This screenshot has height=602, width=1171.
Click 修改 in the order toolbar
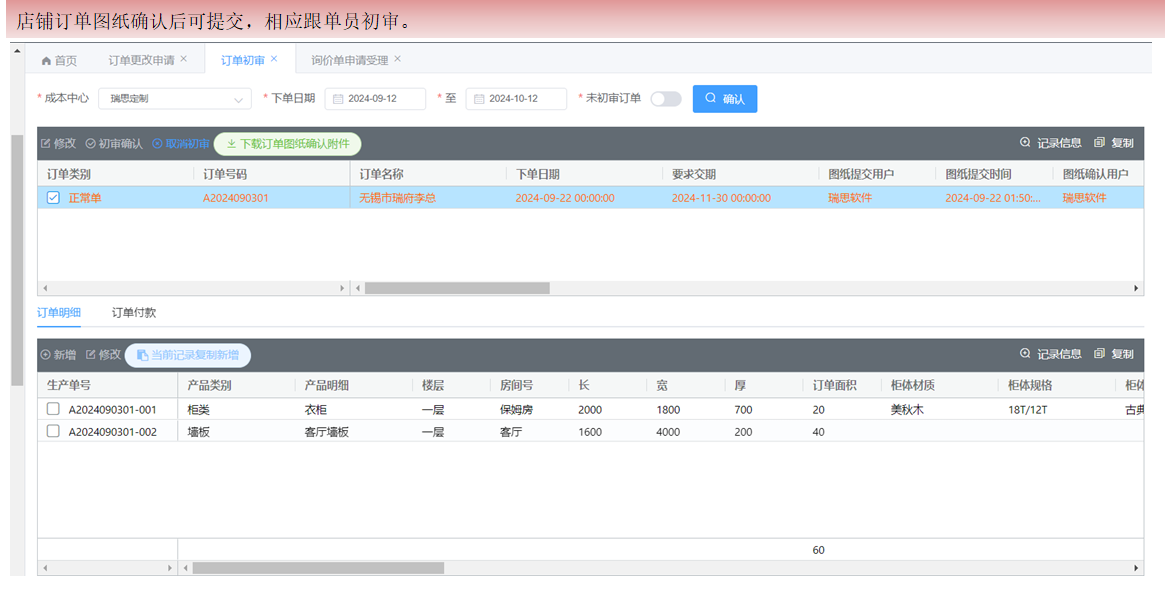[58, 143]
